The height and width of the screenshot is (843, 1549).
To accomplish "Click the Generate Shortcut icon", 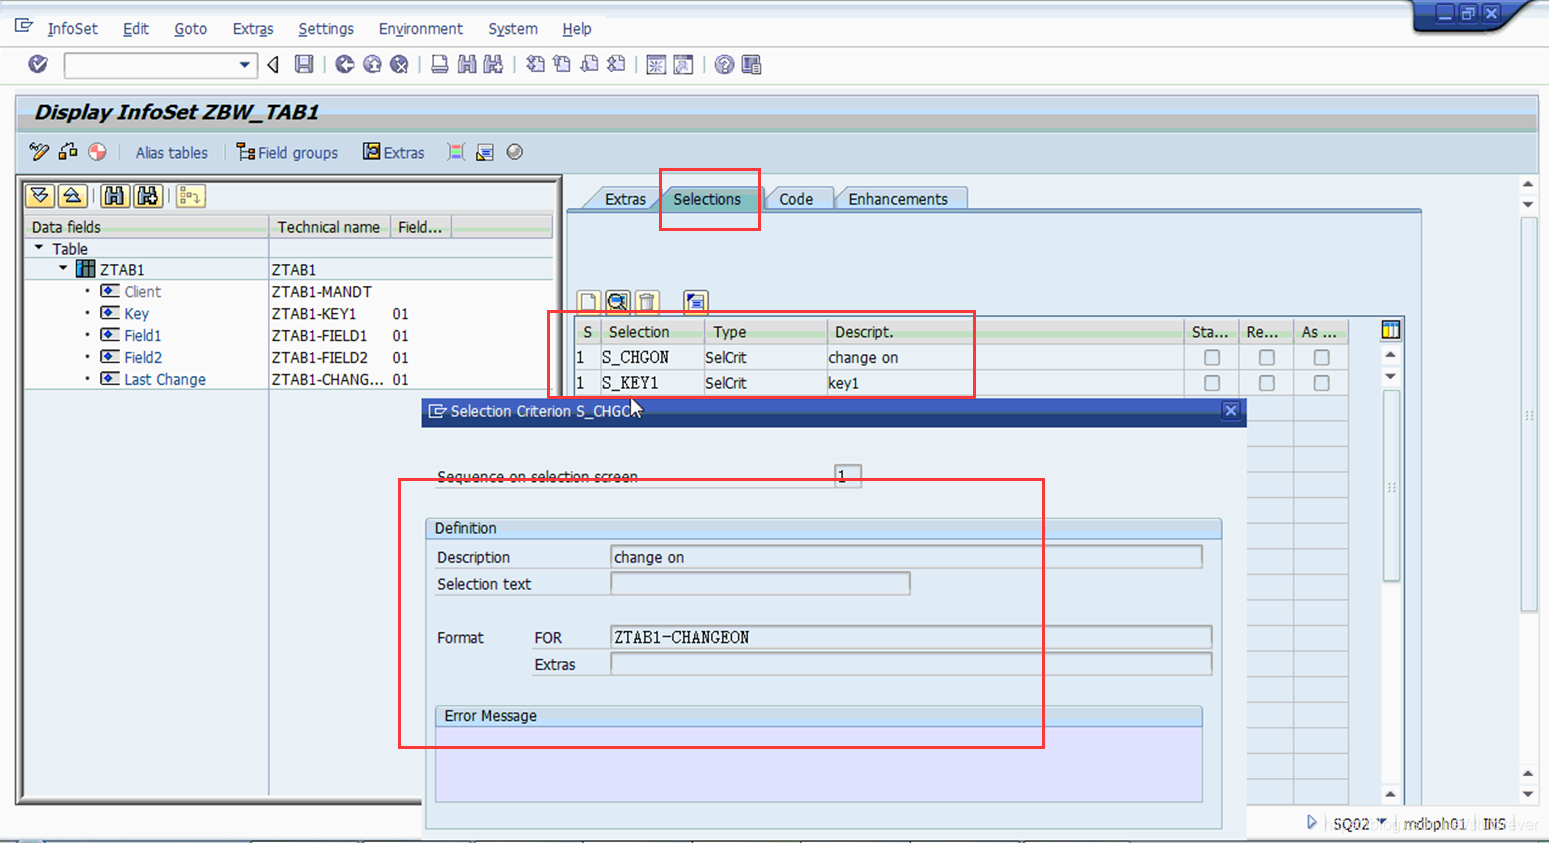I will (683, 65).
